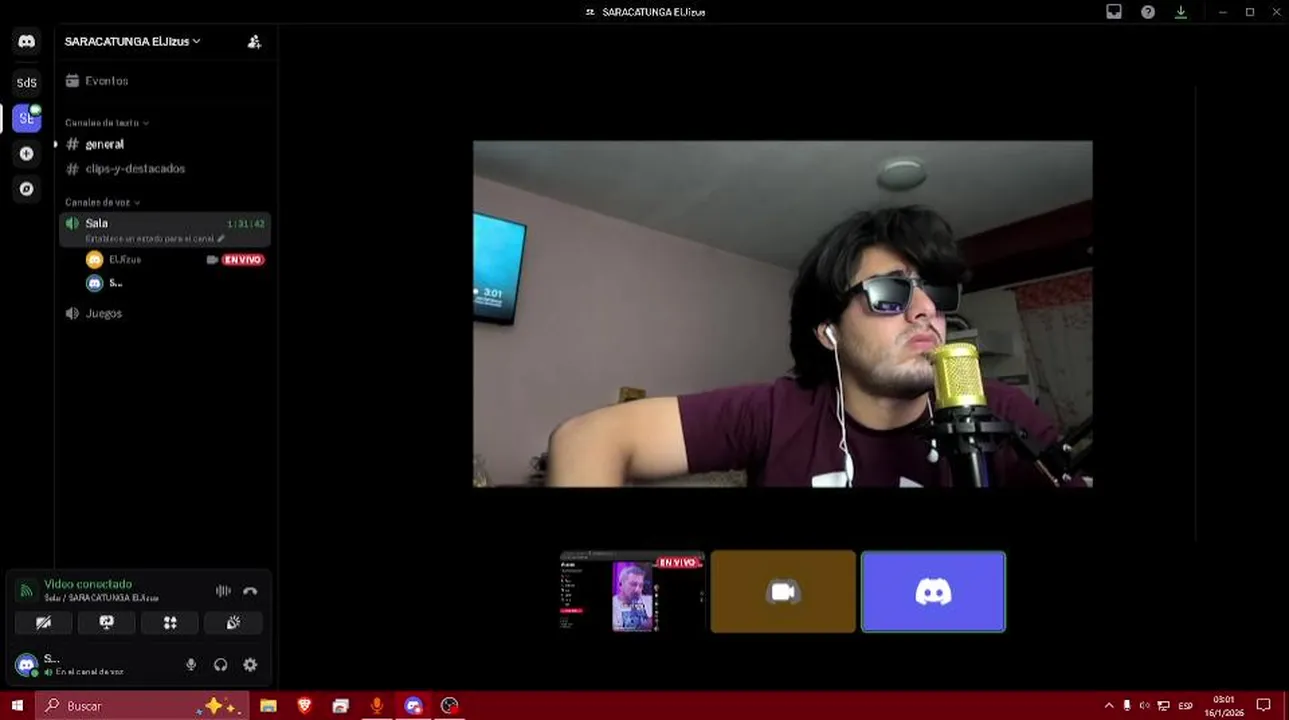Open Discover servers compass icon
Viewport: 1289px width, 720px height.
tap(26, 189)
